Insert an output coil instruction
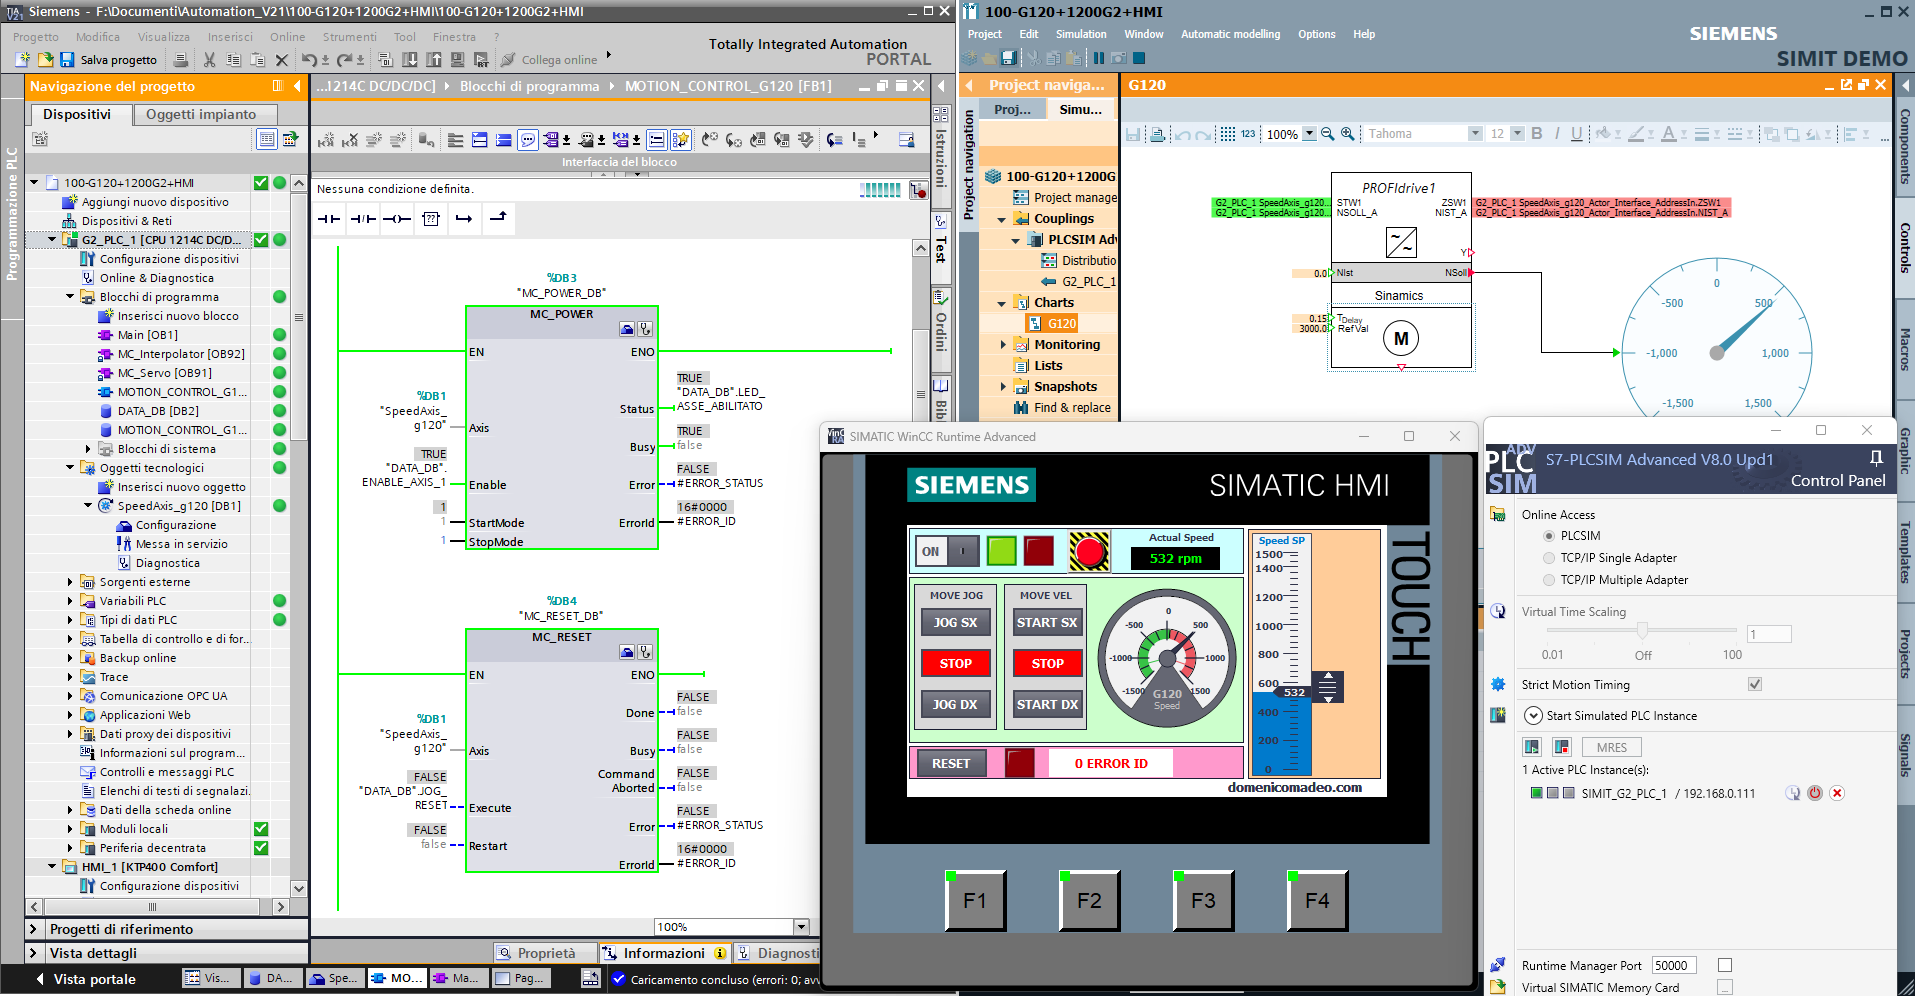This screenshot has width=1915, height=996. click(397, 218)
